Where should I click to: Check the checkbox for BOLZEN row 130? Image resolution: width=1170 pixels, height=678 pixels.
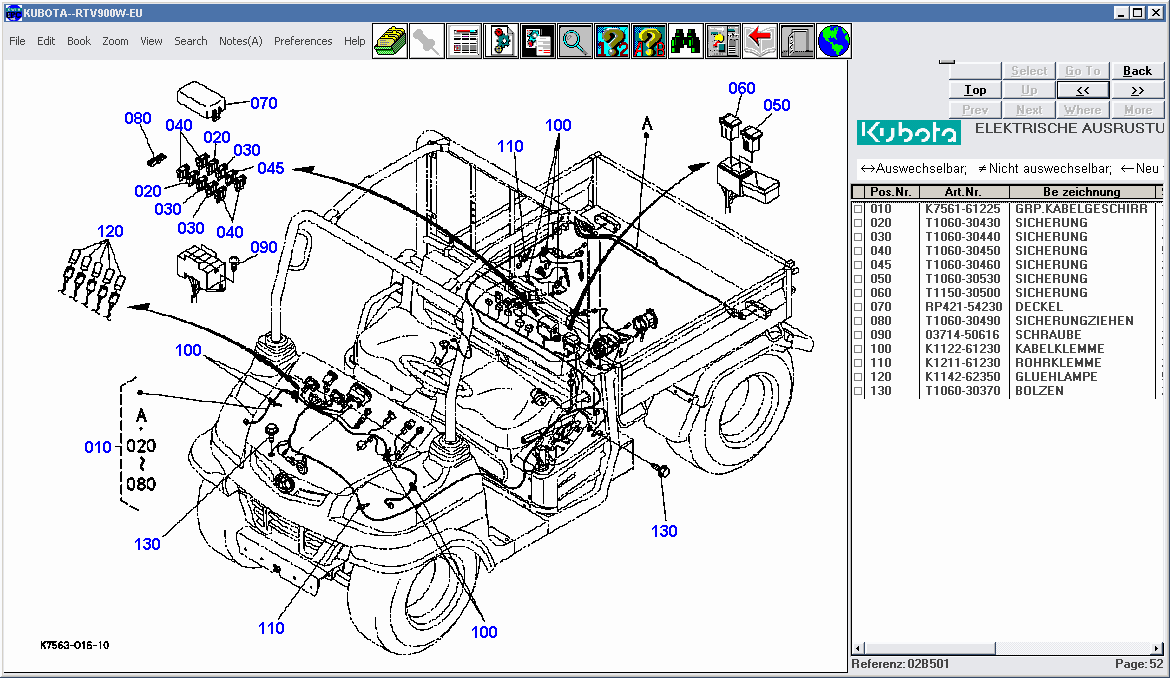click(858, 390)
